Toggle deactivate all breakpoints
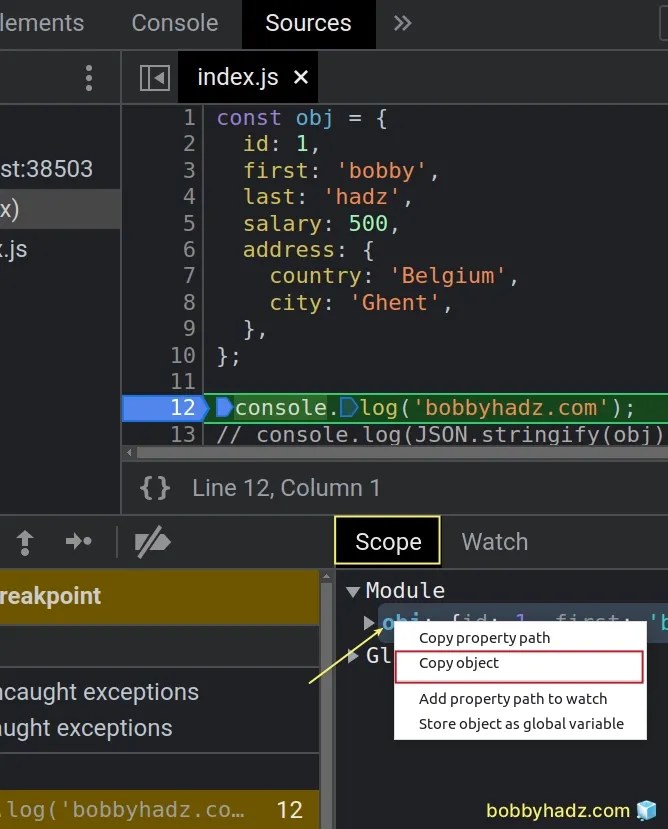The width and height of the screenshot is (668, 829). click(x=152, y=541)
